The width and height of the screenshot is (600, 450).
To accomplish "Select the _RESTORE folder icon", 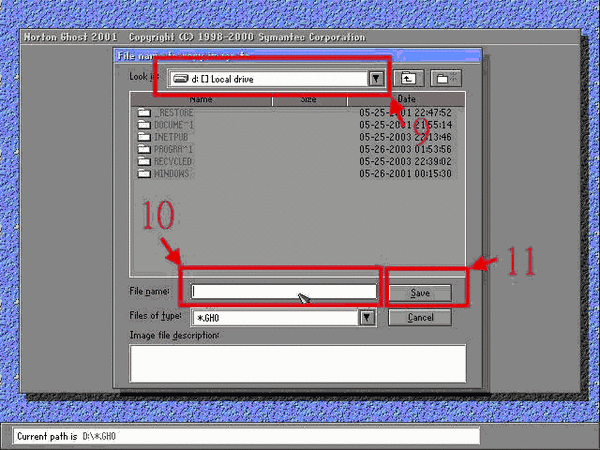I will pos(144,112).
